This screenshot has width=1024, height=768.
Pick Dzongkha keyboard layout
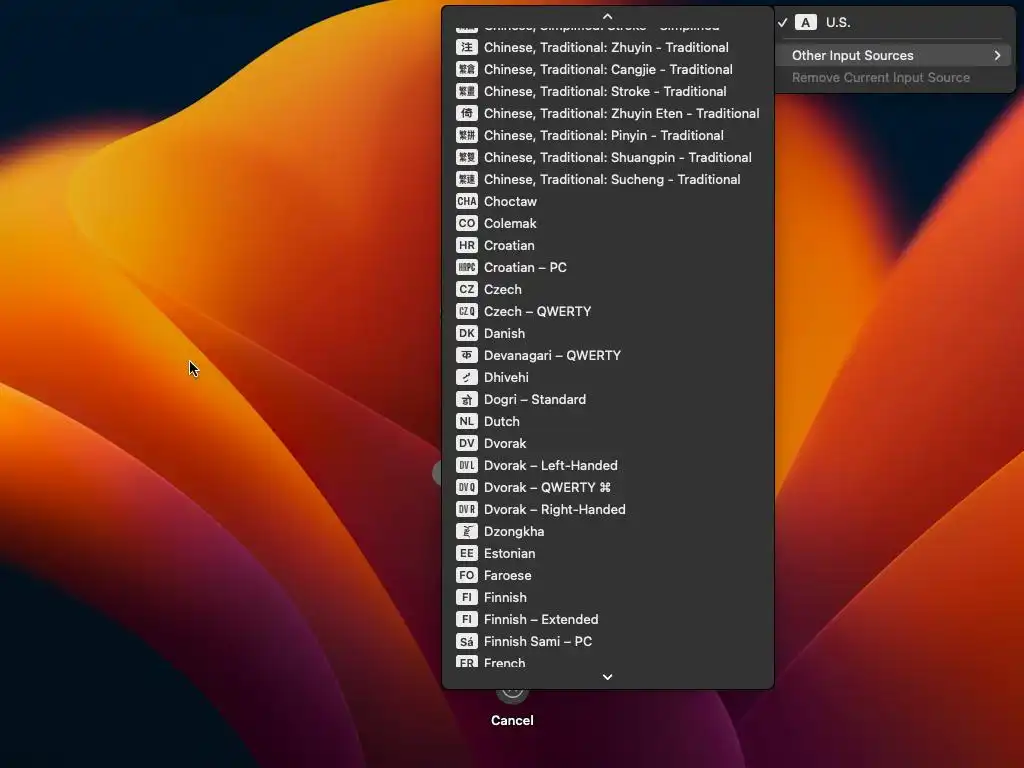pyautogui.click(x=607, y=531)
